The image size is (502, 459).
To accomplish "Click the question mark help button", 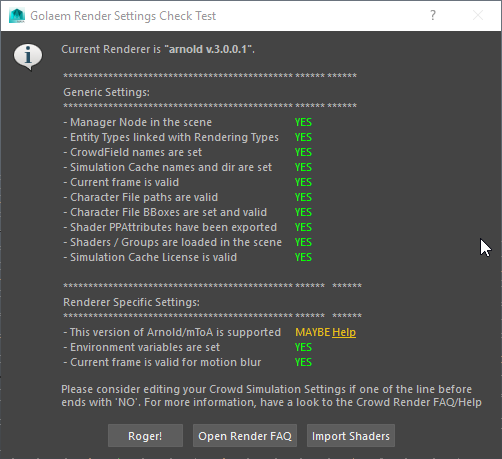I will (433, 15).
